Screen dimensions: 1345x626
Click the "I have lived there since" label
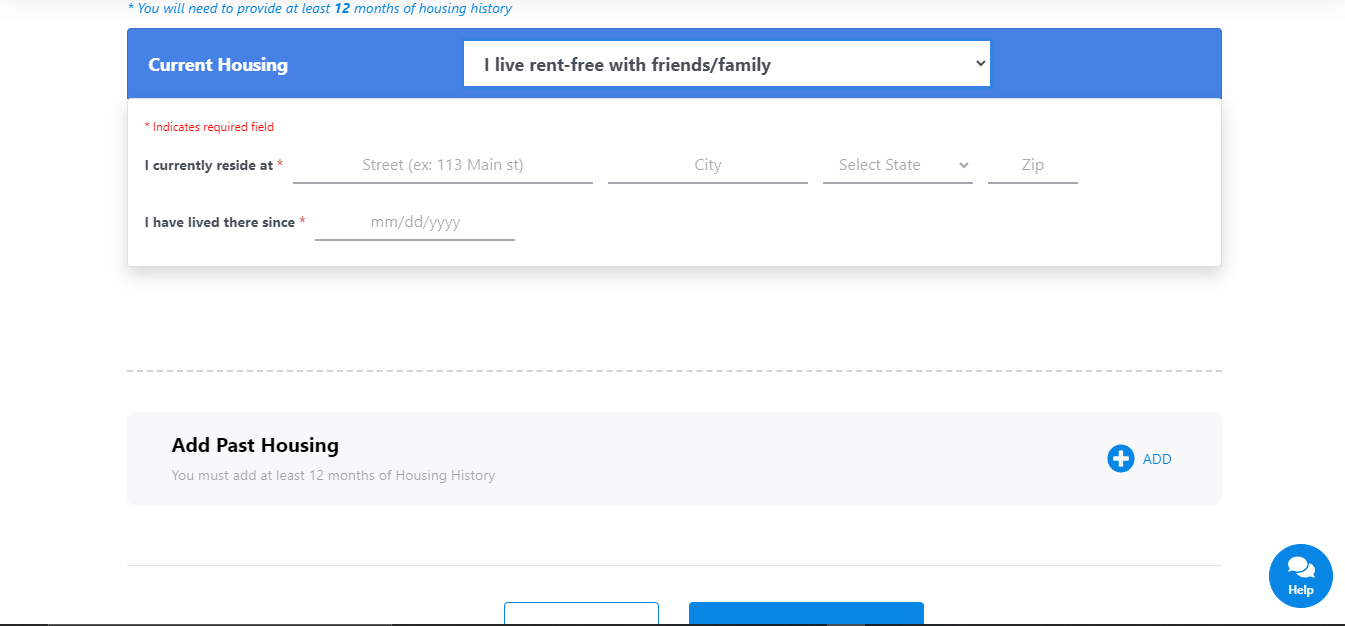(x=220, y=222)
